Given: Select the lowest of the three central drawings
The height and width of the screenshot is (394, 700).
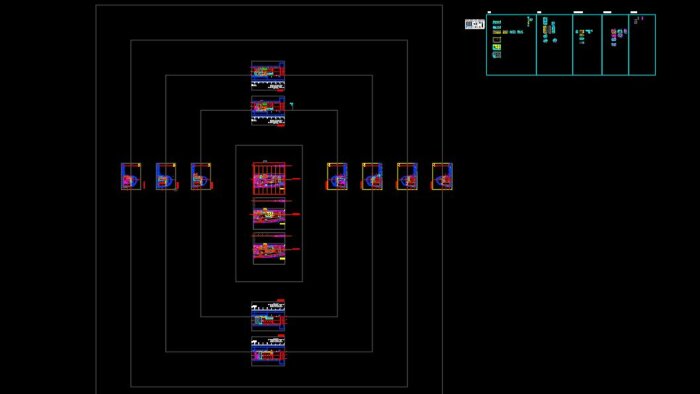Looking at the screenshot, I should (269, 249).
